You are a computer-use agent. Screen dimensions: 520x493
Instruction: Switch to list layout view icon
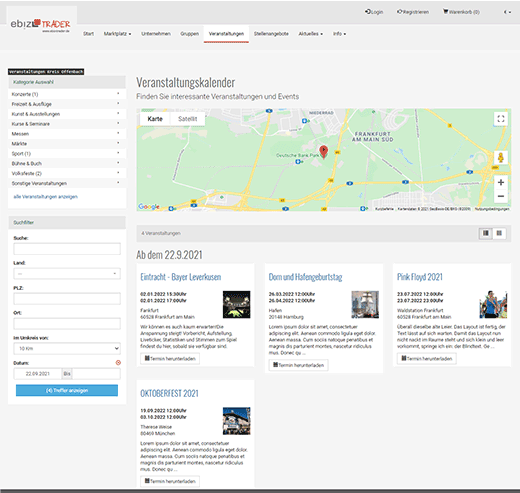486,233
